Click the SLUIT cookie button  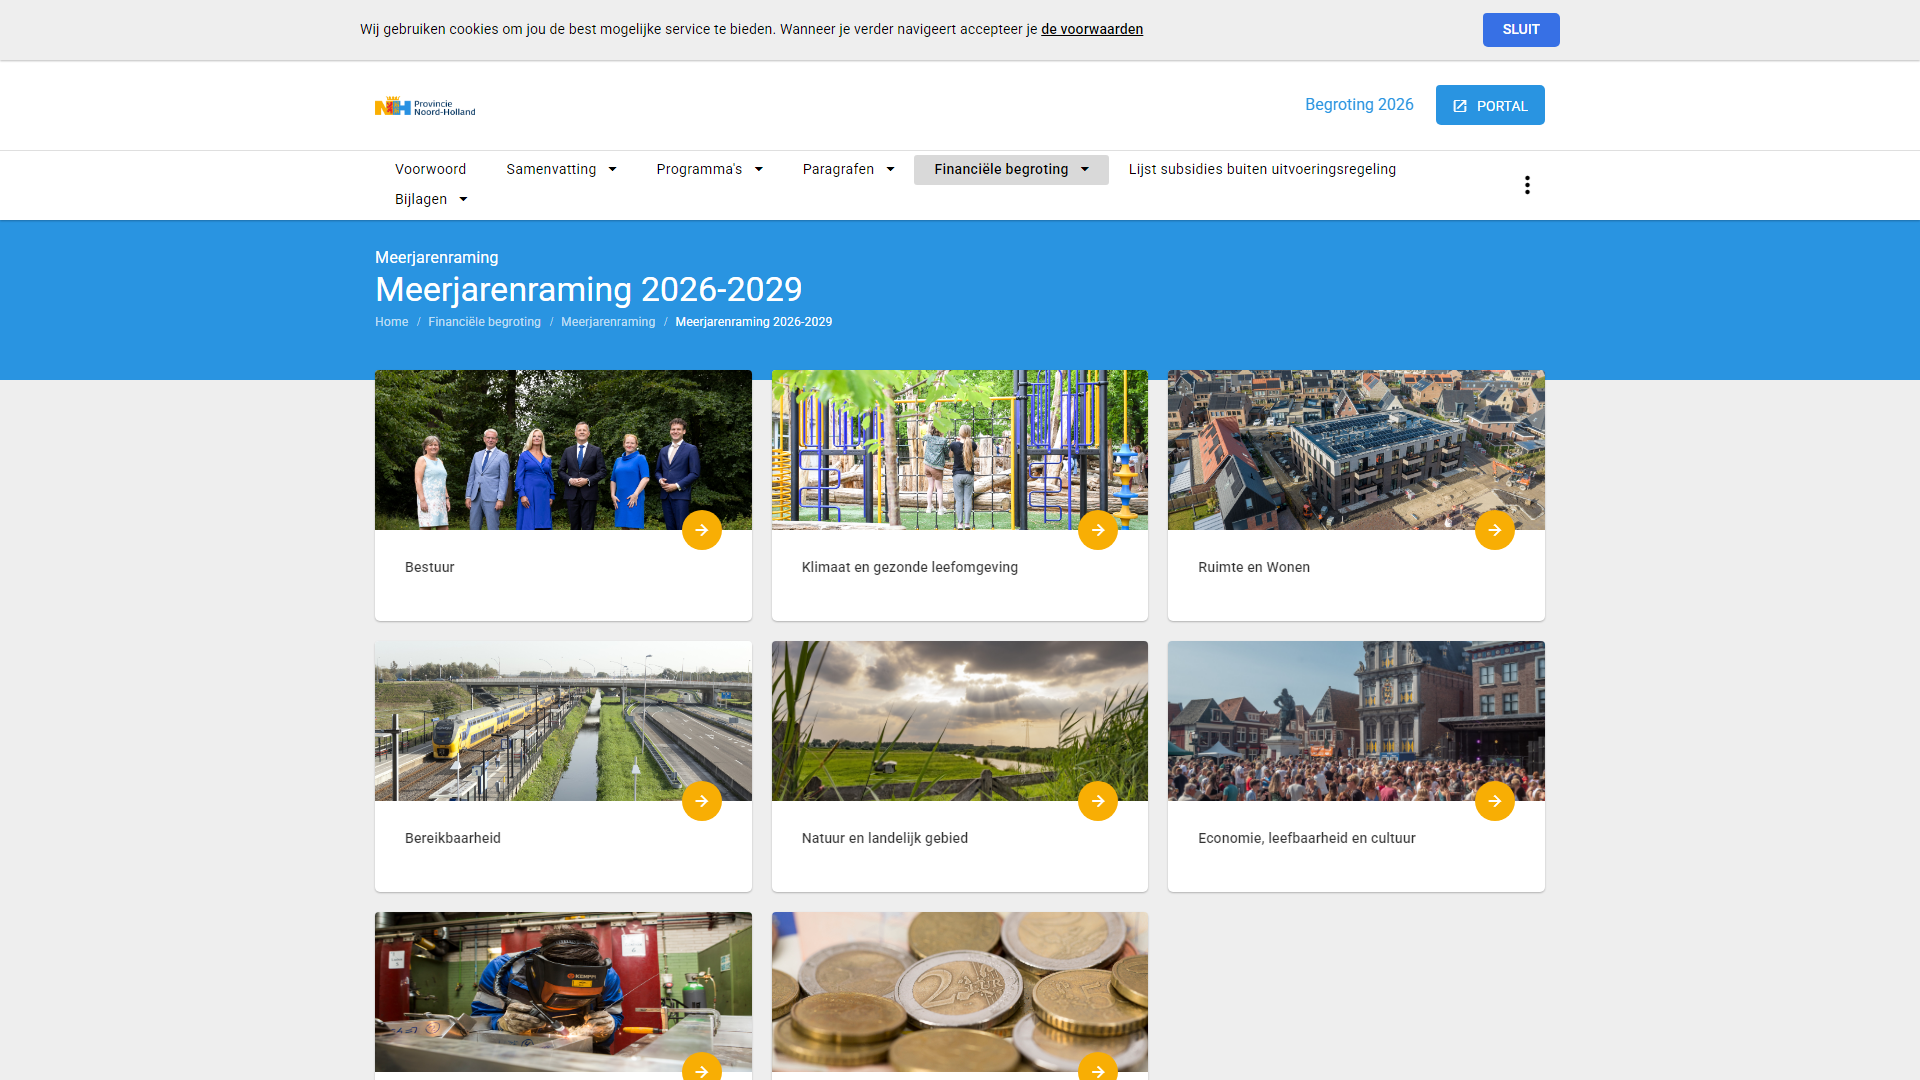pos(1520,29)
